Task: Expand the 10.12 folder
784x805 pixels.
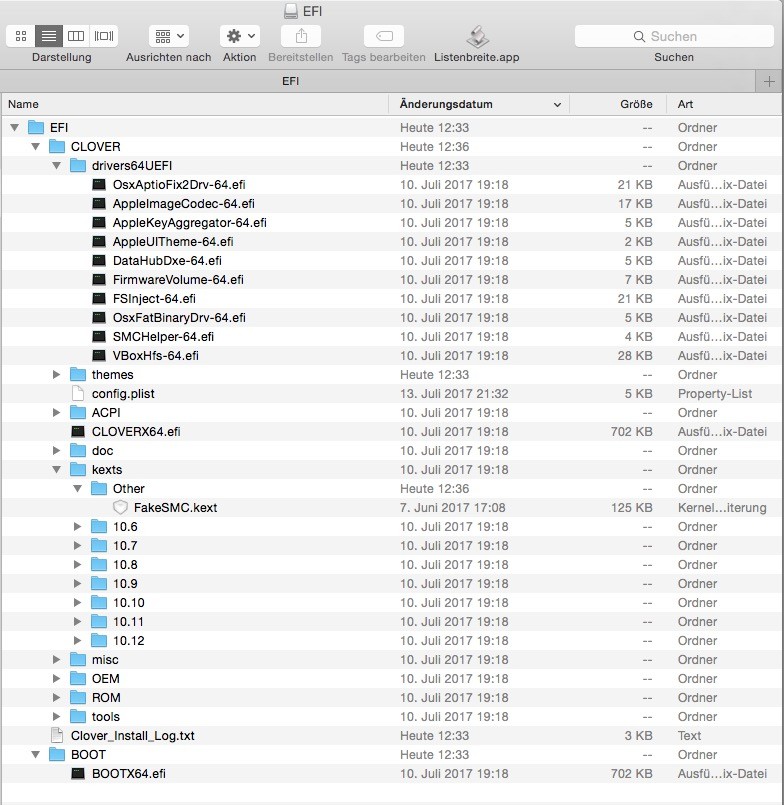Action: (78, 640)
